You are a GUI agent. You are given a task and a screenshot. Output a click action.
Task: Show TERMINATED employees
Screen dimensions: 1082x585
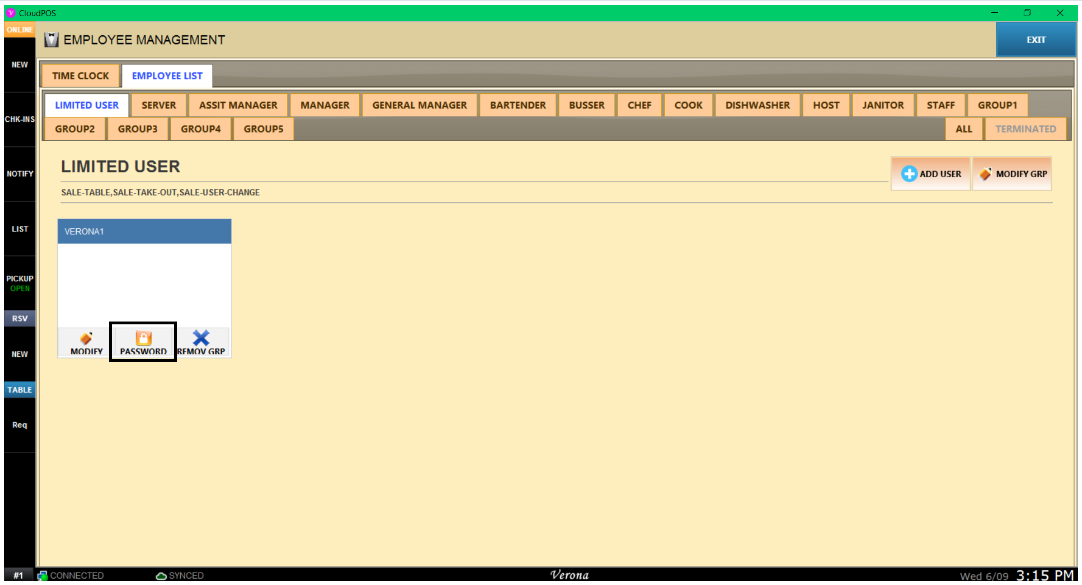click(1025, 129)
